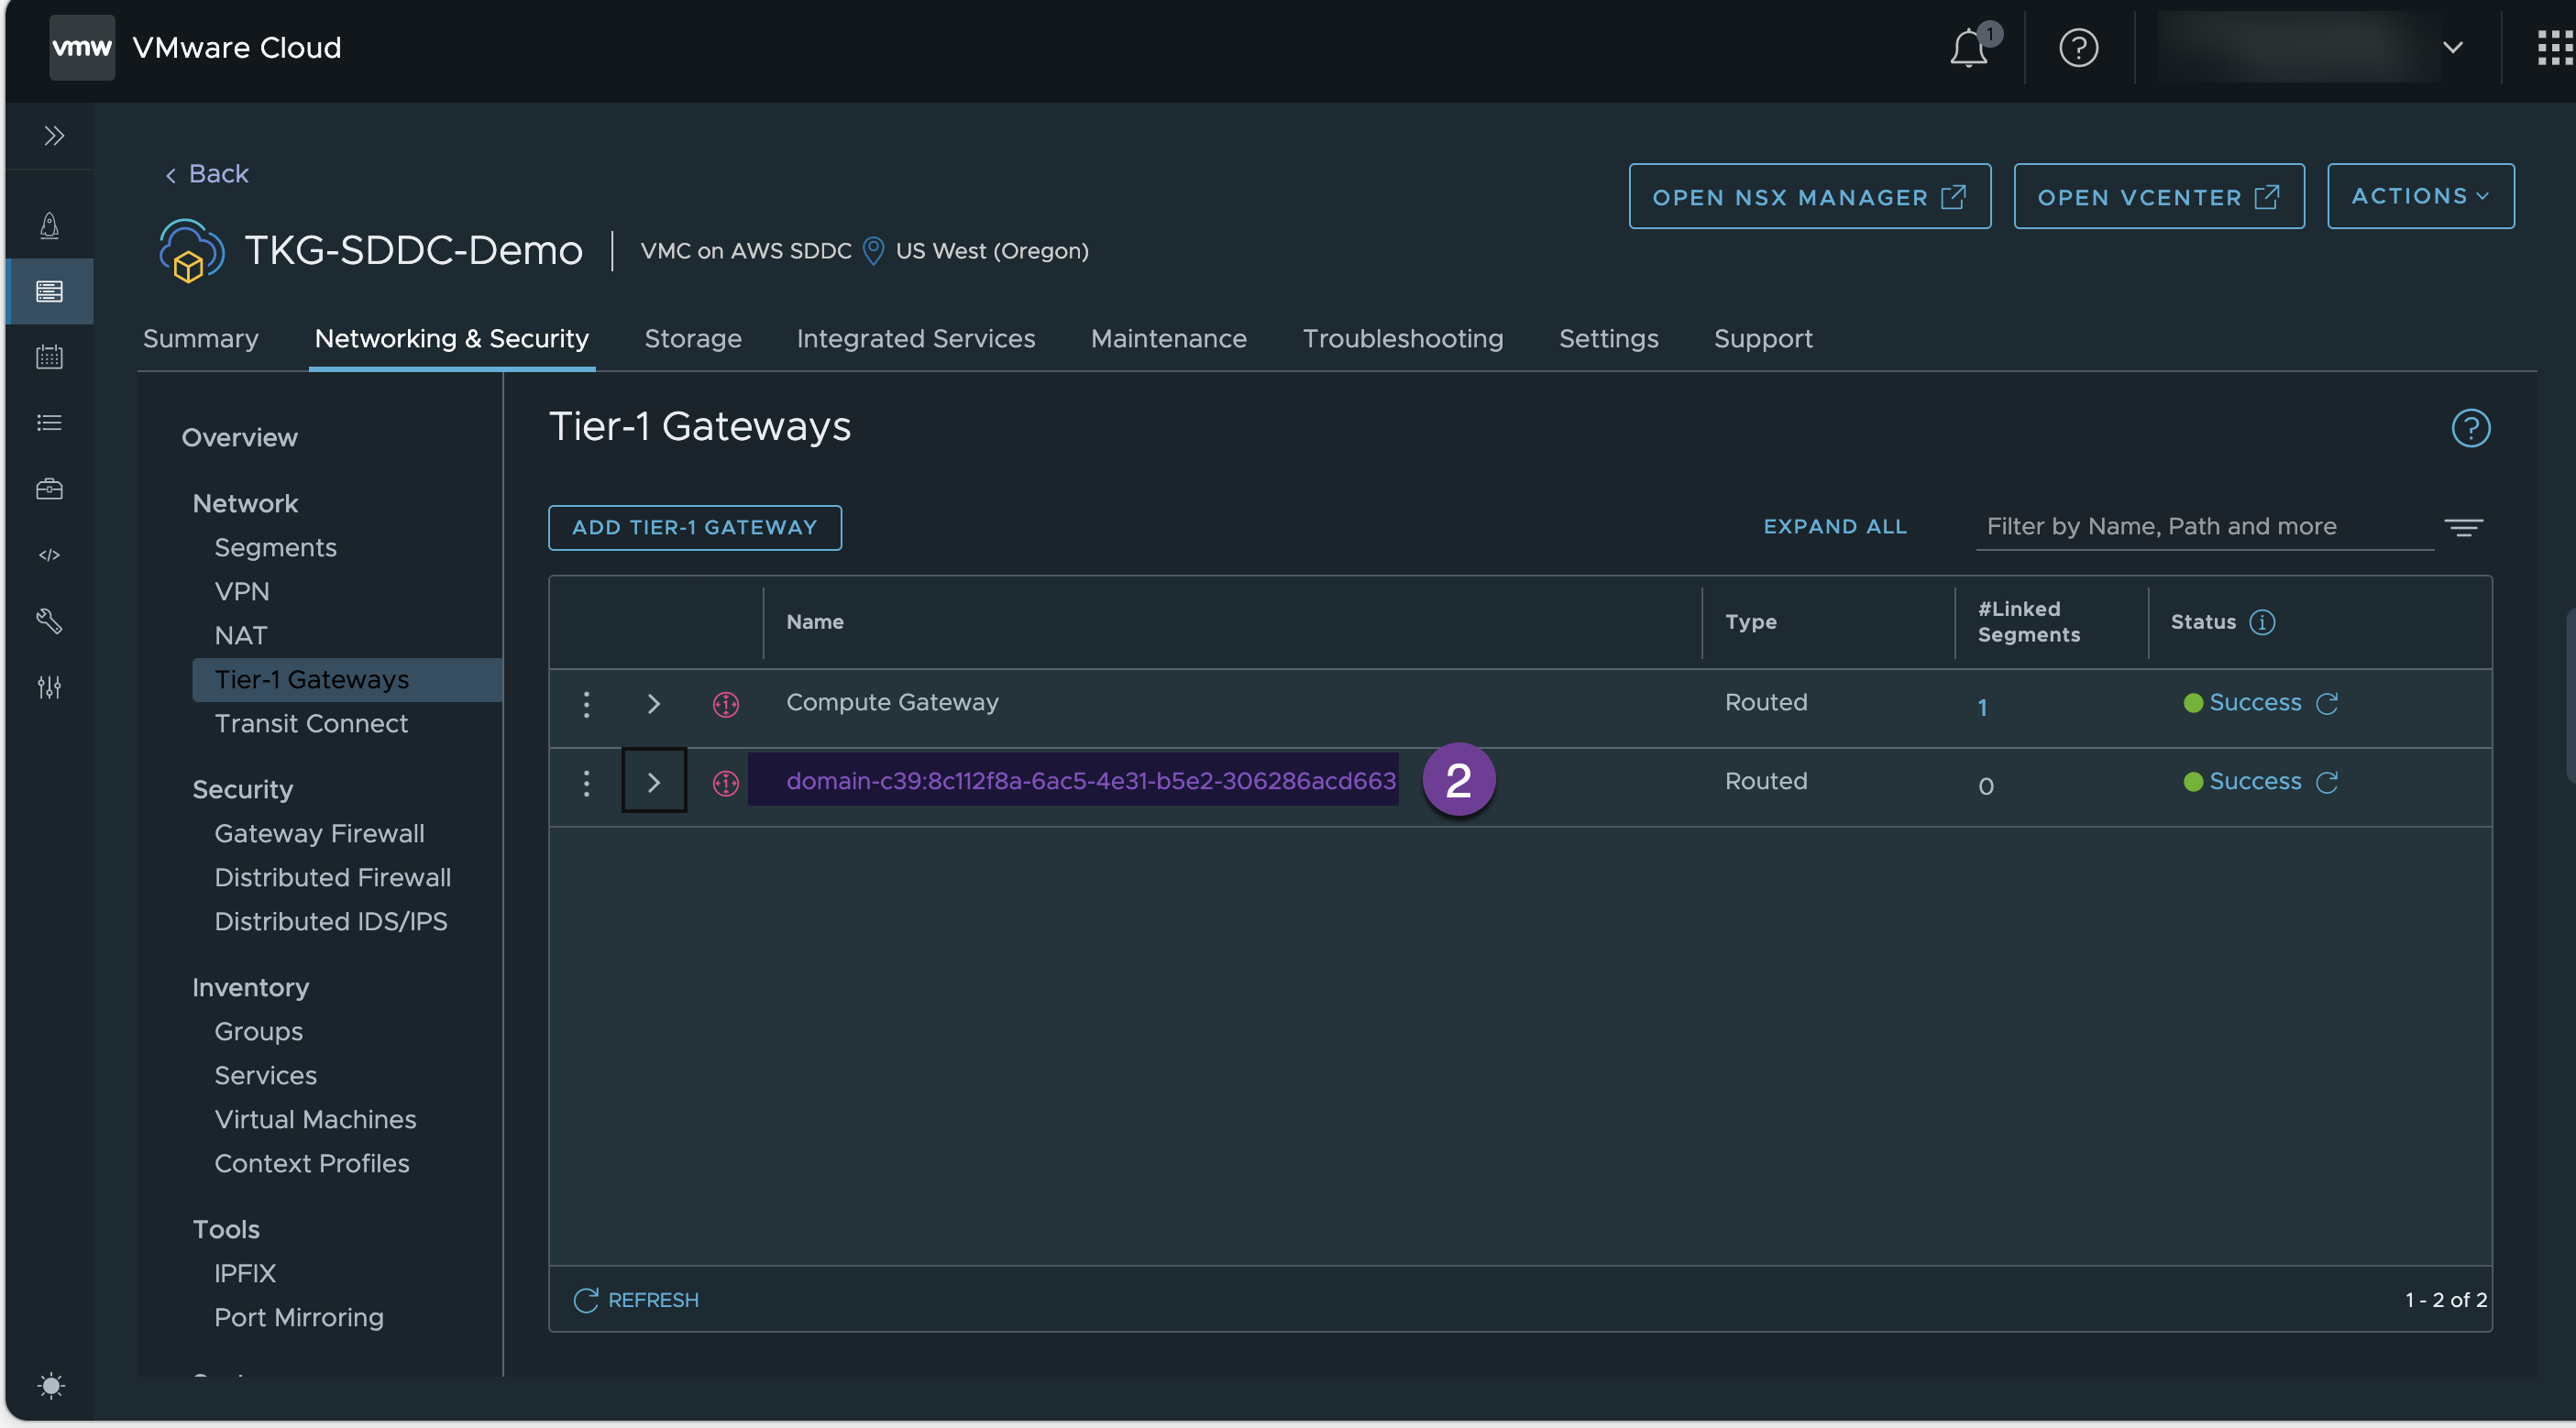Click the toolbox icon in sidebar

[x=49, y=489]
